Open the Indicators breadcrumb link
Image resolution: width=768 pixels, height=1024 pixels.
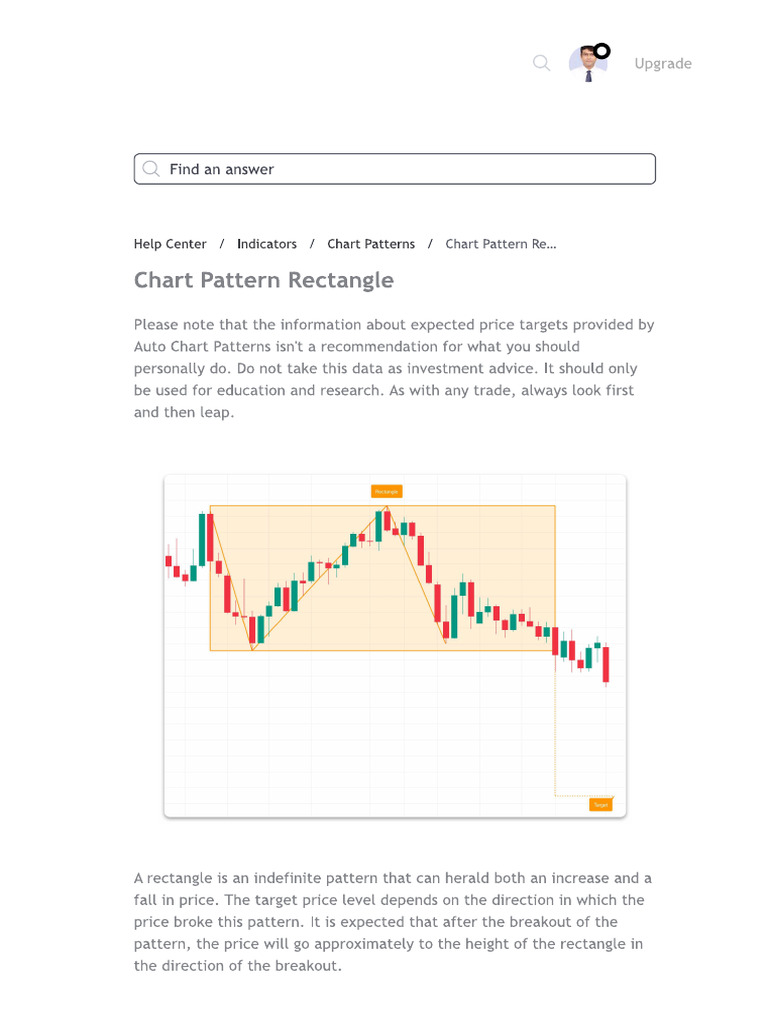pos(267,244)
